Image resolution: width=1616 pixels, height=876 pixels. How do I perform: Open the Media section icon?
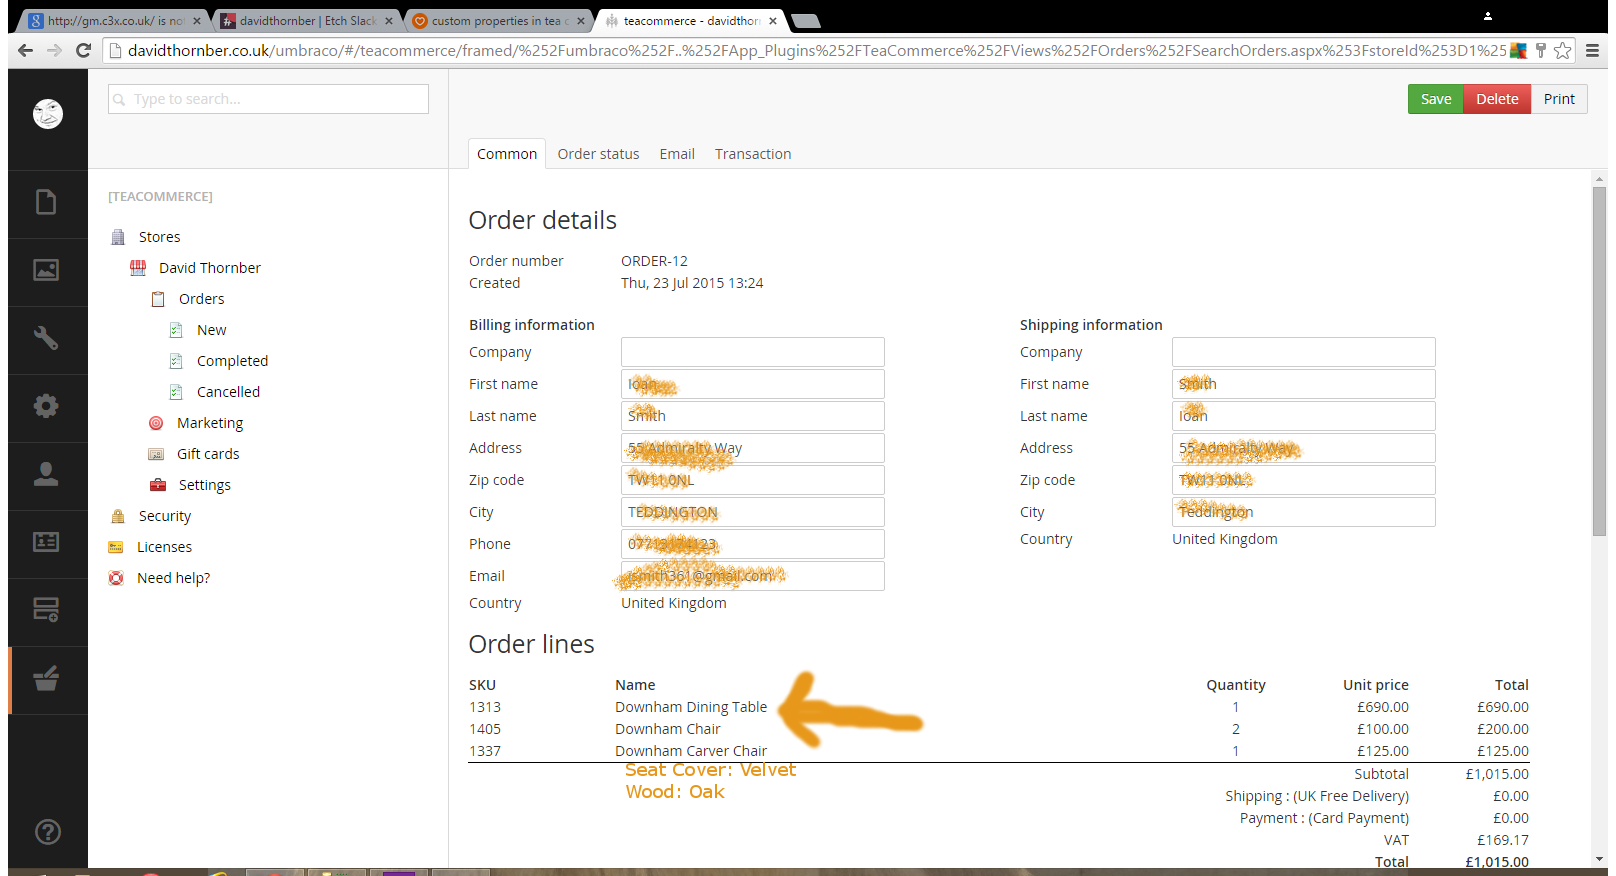point(47,270)
